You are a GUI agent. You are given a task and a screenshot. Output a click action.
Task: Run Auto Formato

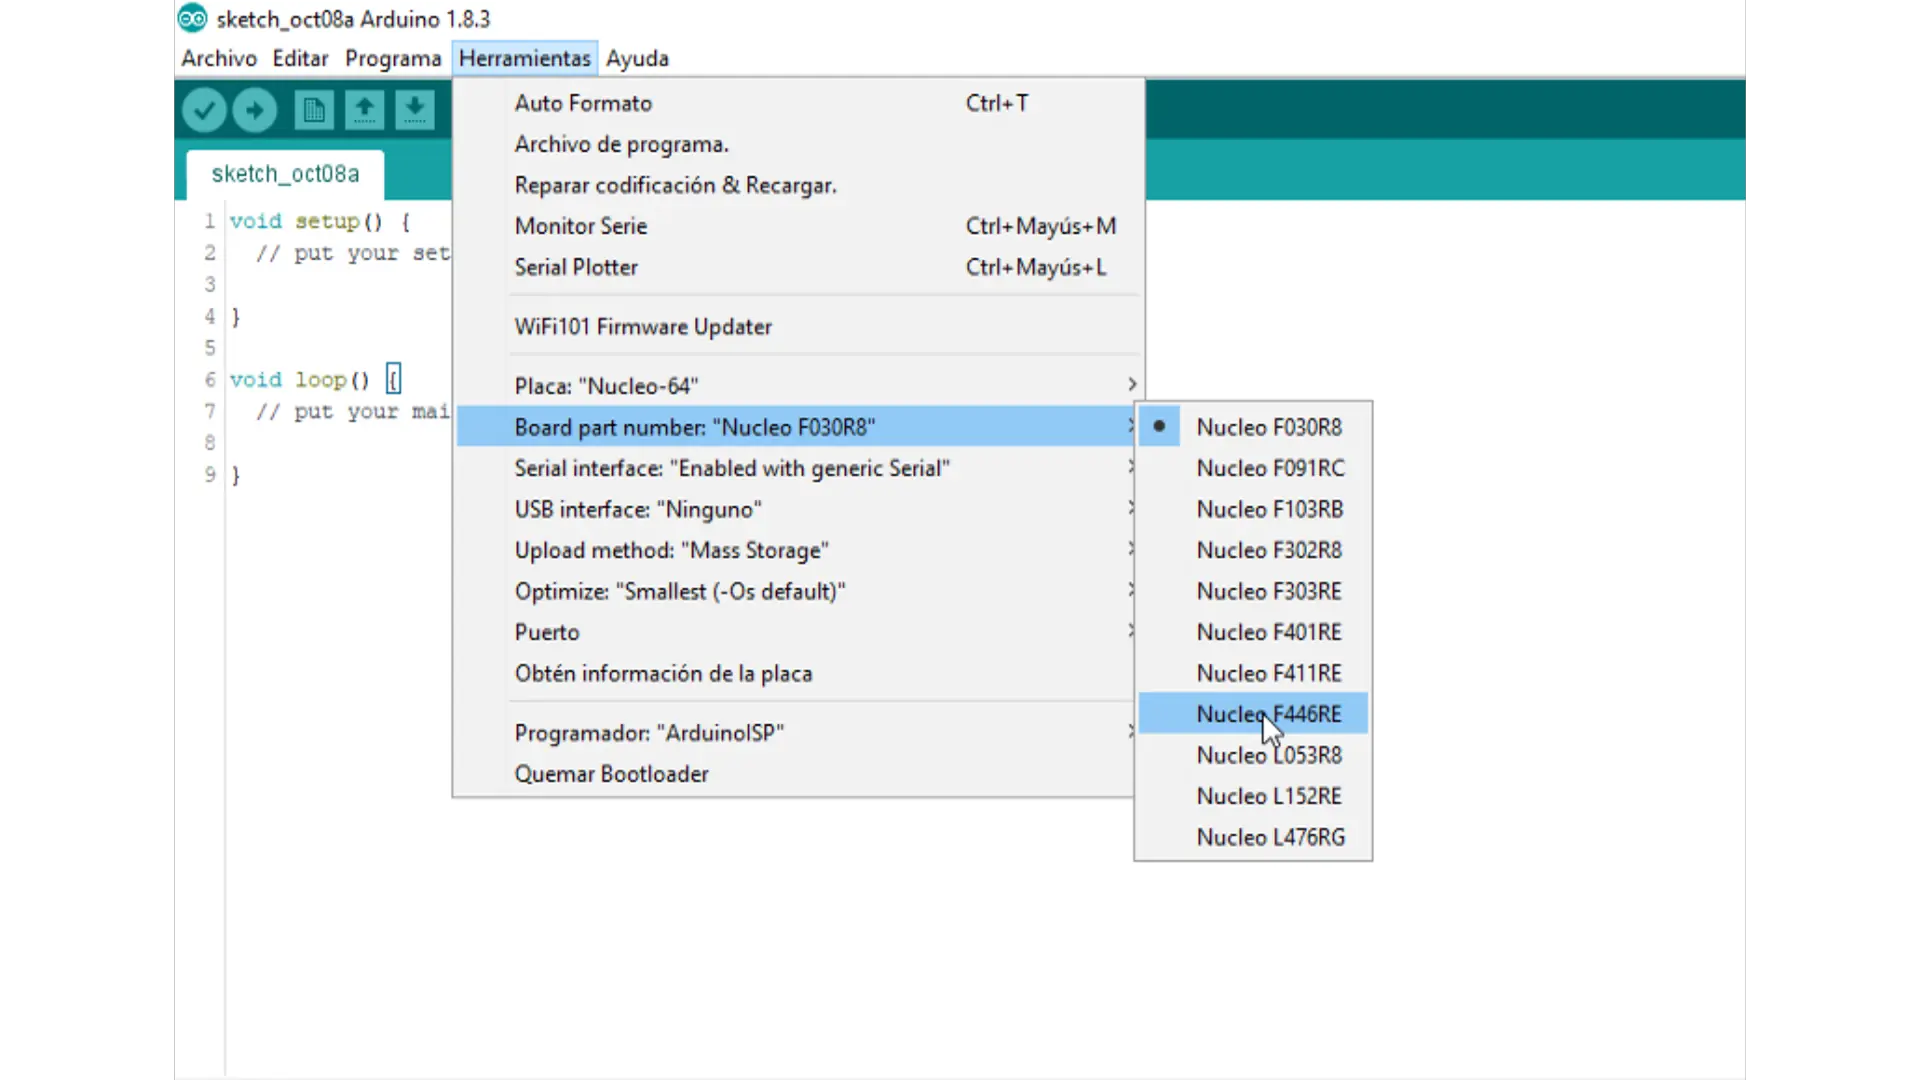click(x=798, y=103)
